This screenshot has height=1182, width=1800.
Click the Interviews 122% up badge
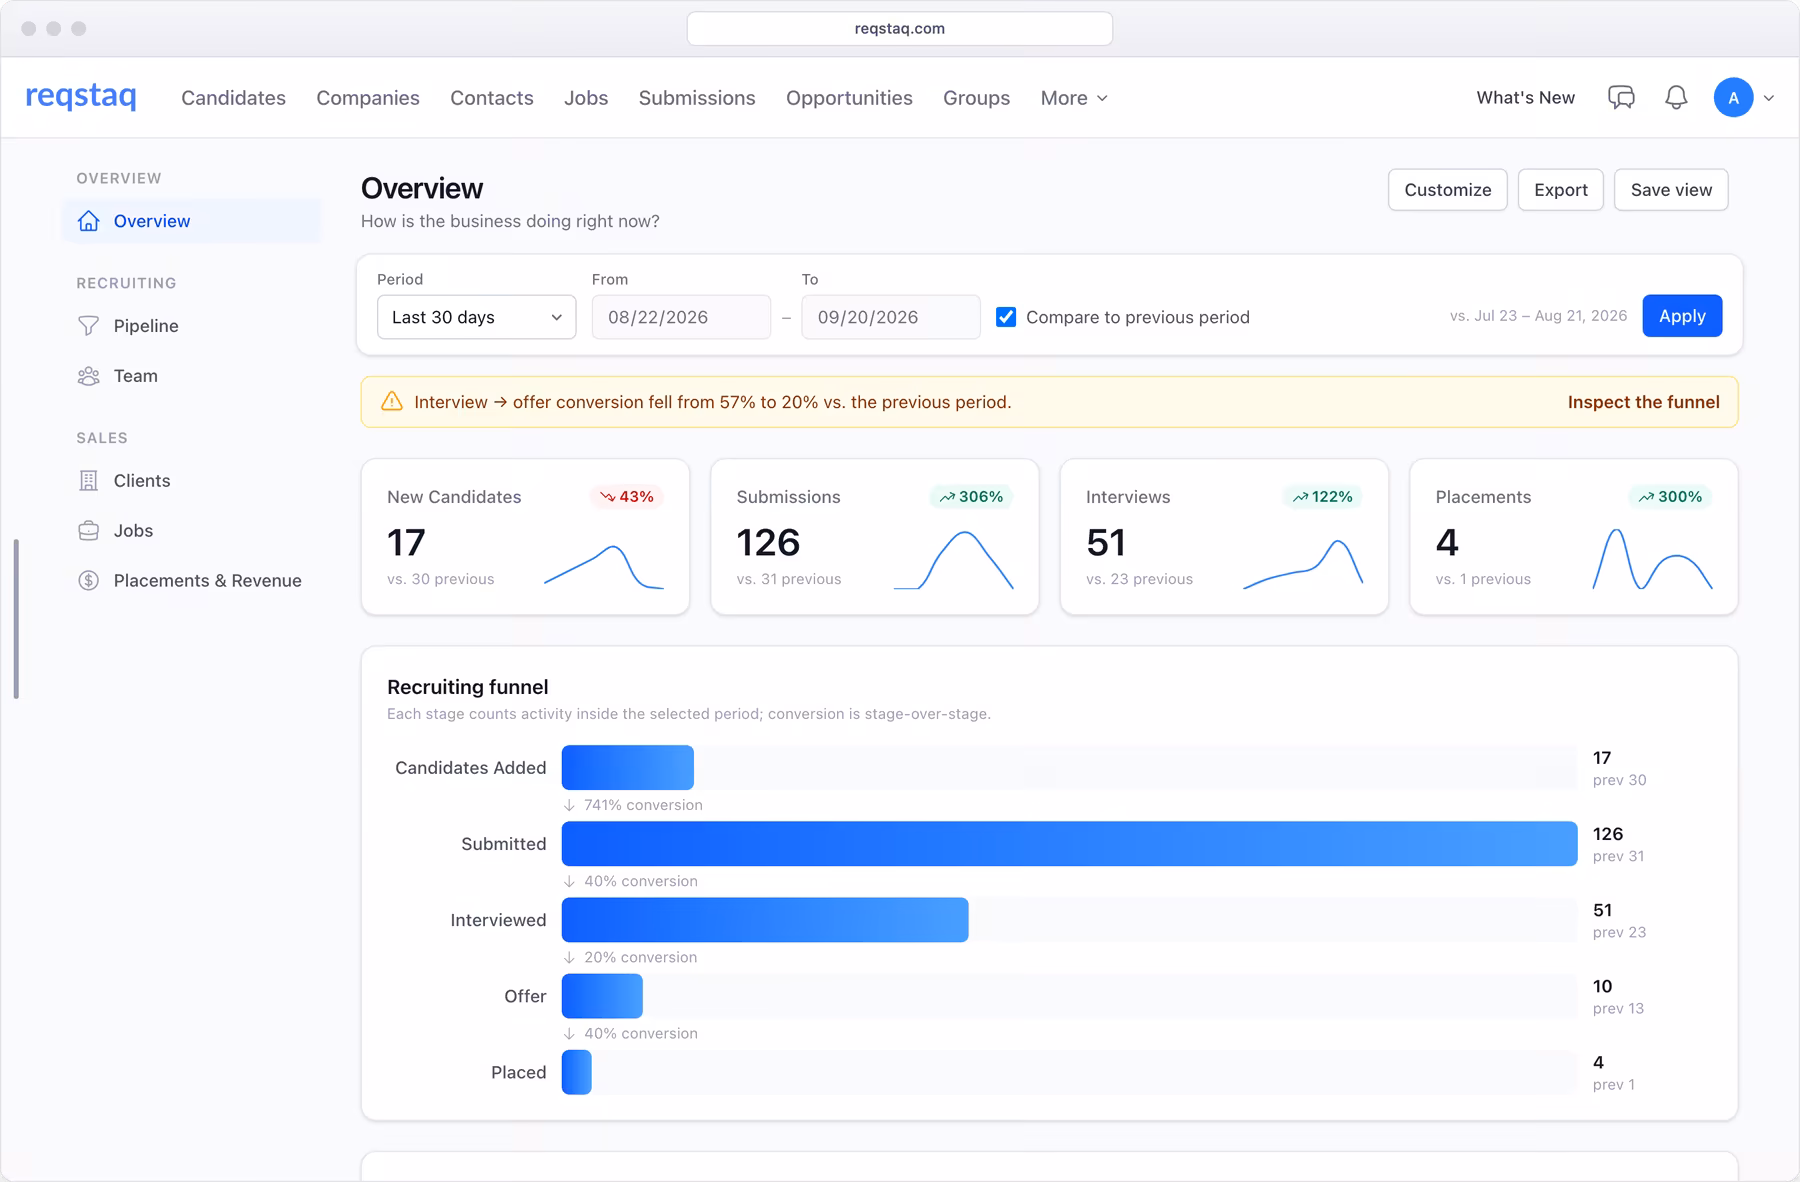(x=1322, y=497)
